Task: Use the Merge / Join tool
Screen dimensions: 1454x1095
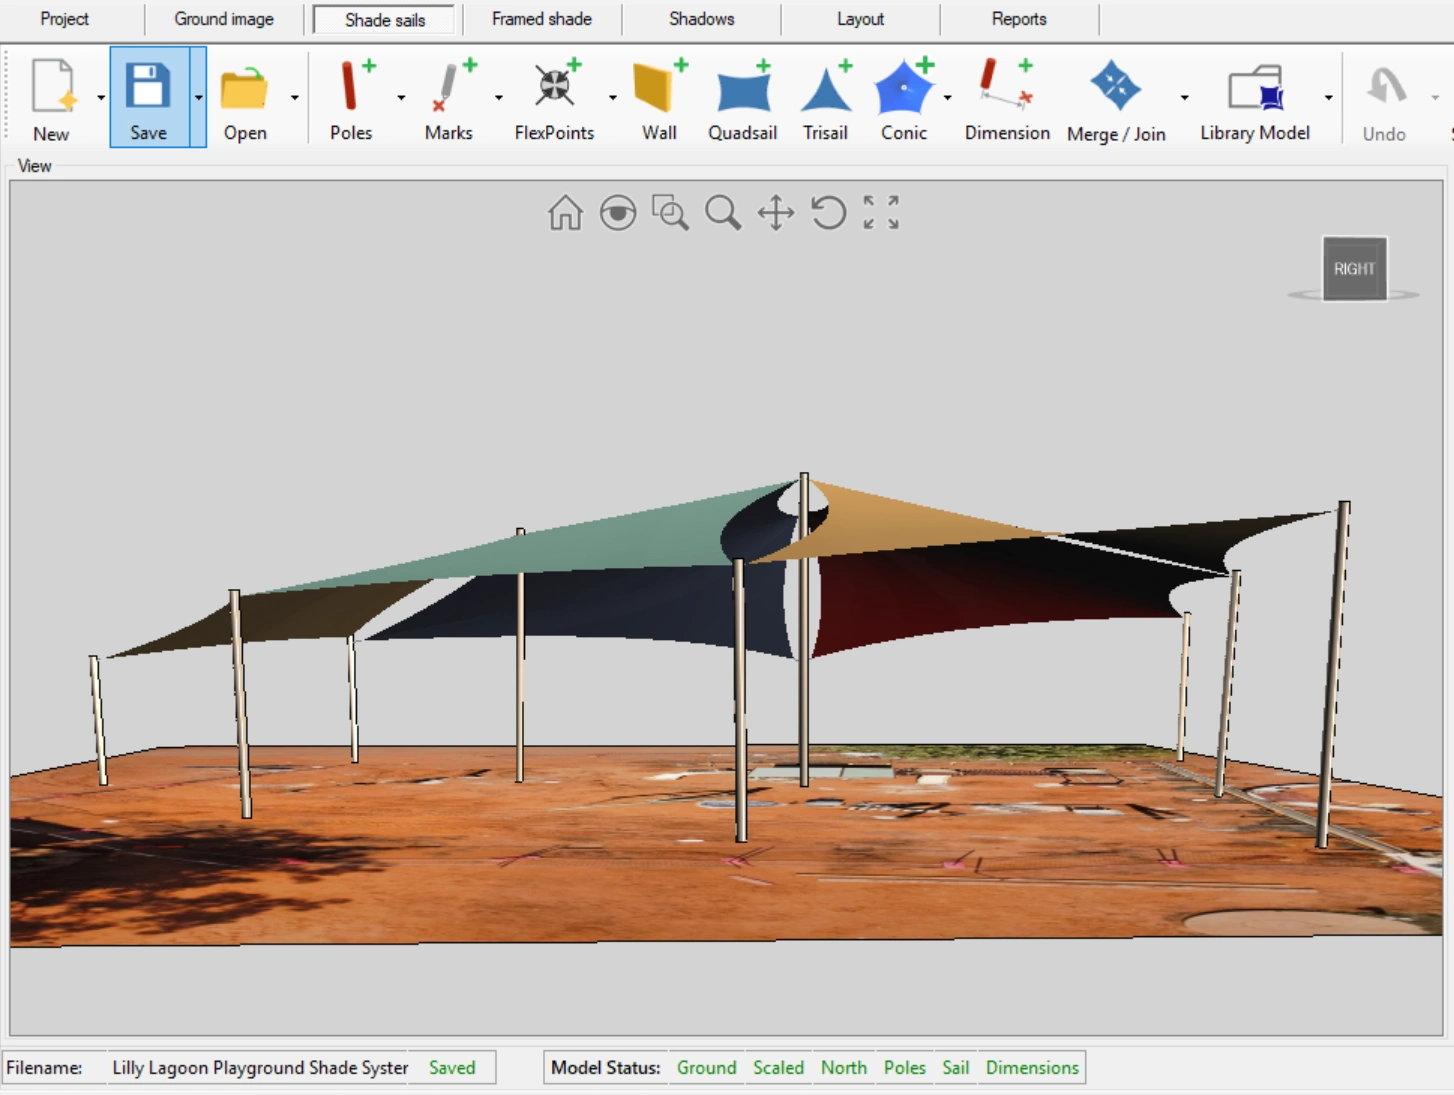Action: click(x=1116, y=95)
